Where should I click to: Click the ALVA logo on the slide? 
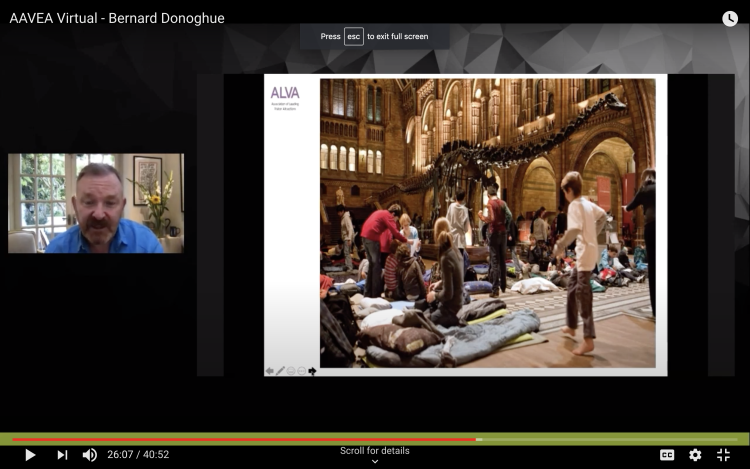click(x=285, y=93)
